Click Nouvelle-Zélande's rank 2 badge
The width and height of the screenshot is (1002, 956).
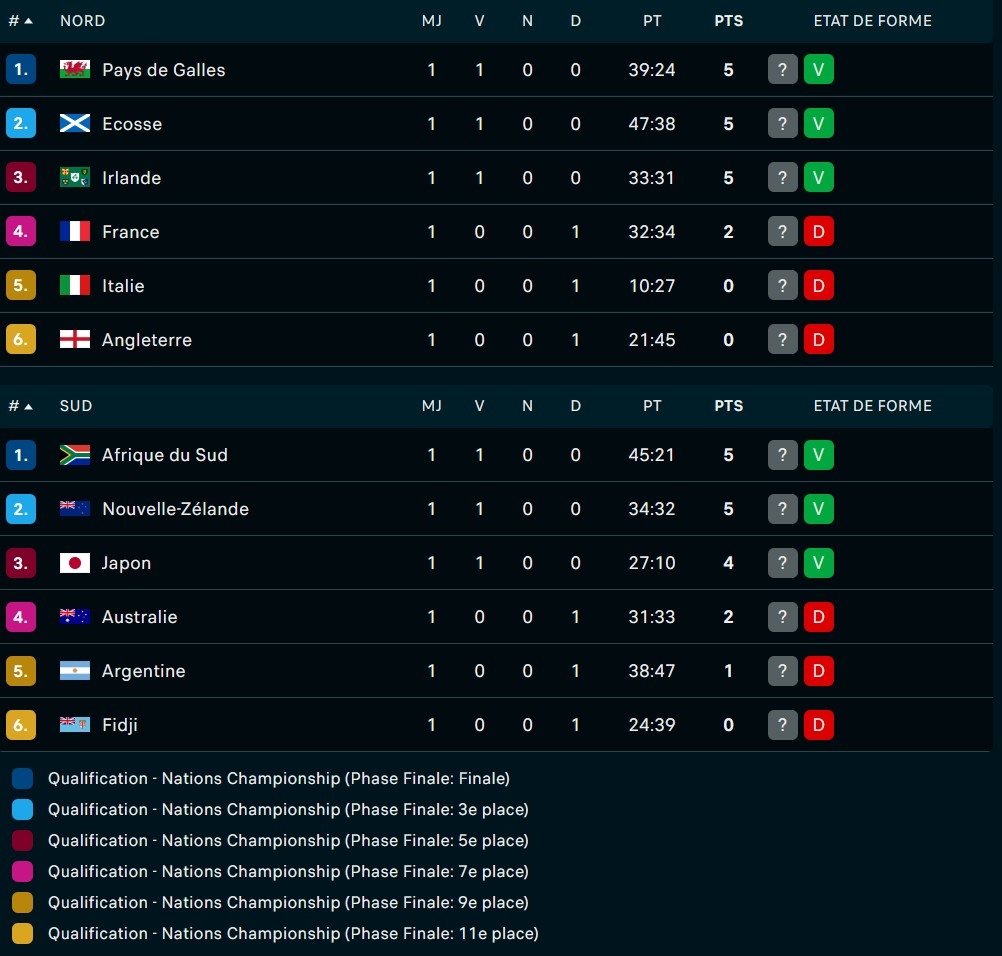click(20, 509)
